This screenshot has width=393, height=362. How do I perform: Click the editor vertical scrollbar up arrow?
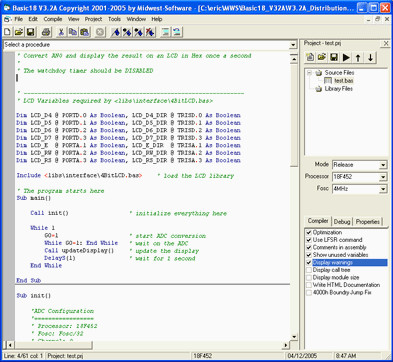[x=294, y=59]
